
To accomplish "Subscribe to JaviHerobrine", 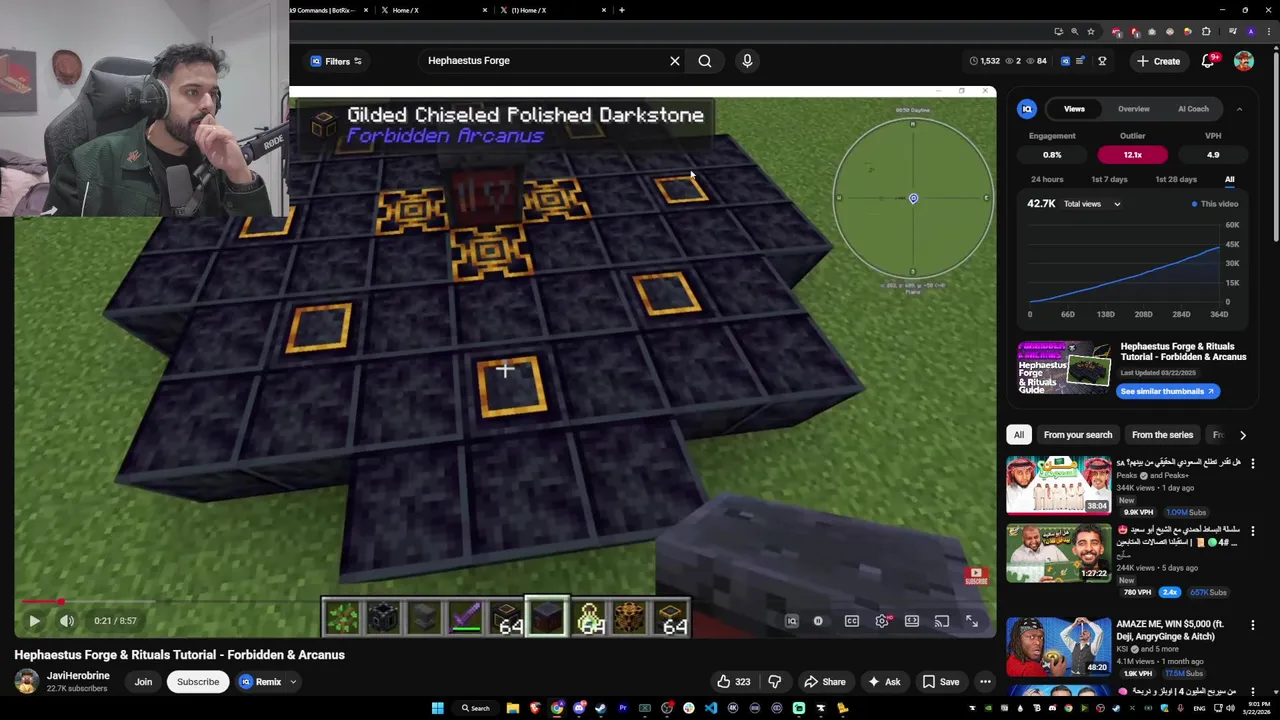I will (198, 682).
